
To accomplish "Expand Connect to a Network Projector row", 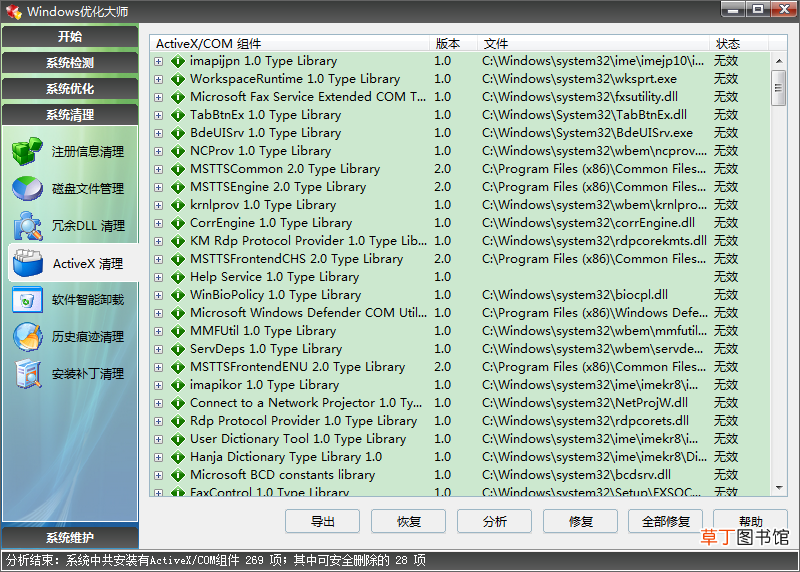I will (159, 403).
